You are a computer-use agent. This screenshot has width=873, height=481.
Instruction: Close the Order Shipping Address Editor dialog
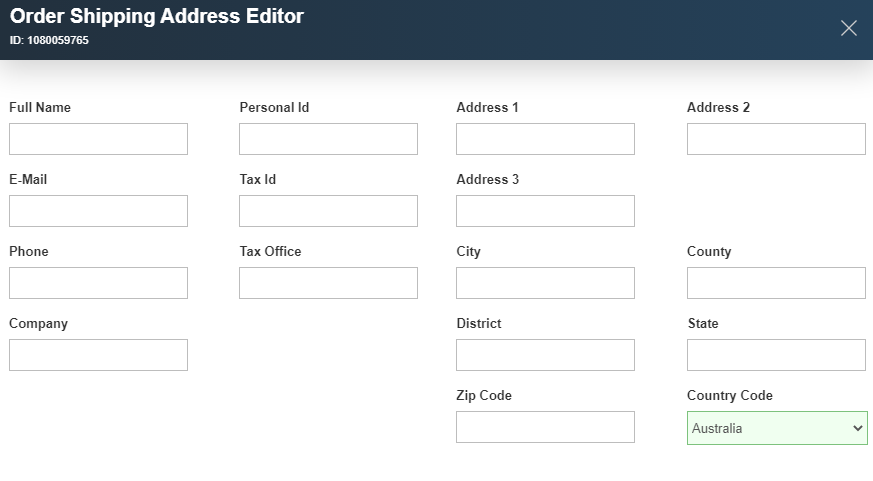[849, 28]
